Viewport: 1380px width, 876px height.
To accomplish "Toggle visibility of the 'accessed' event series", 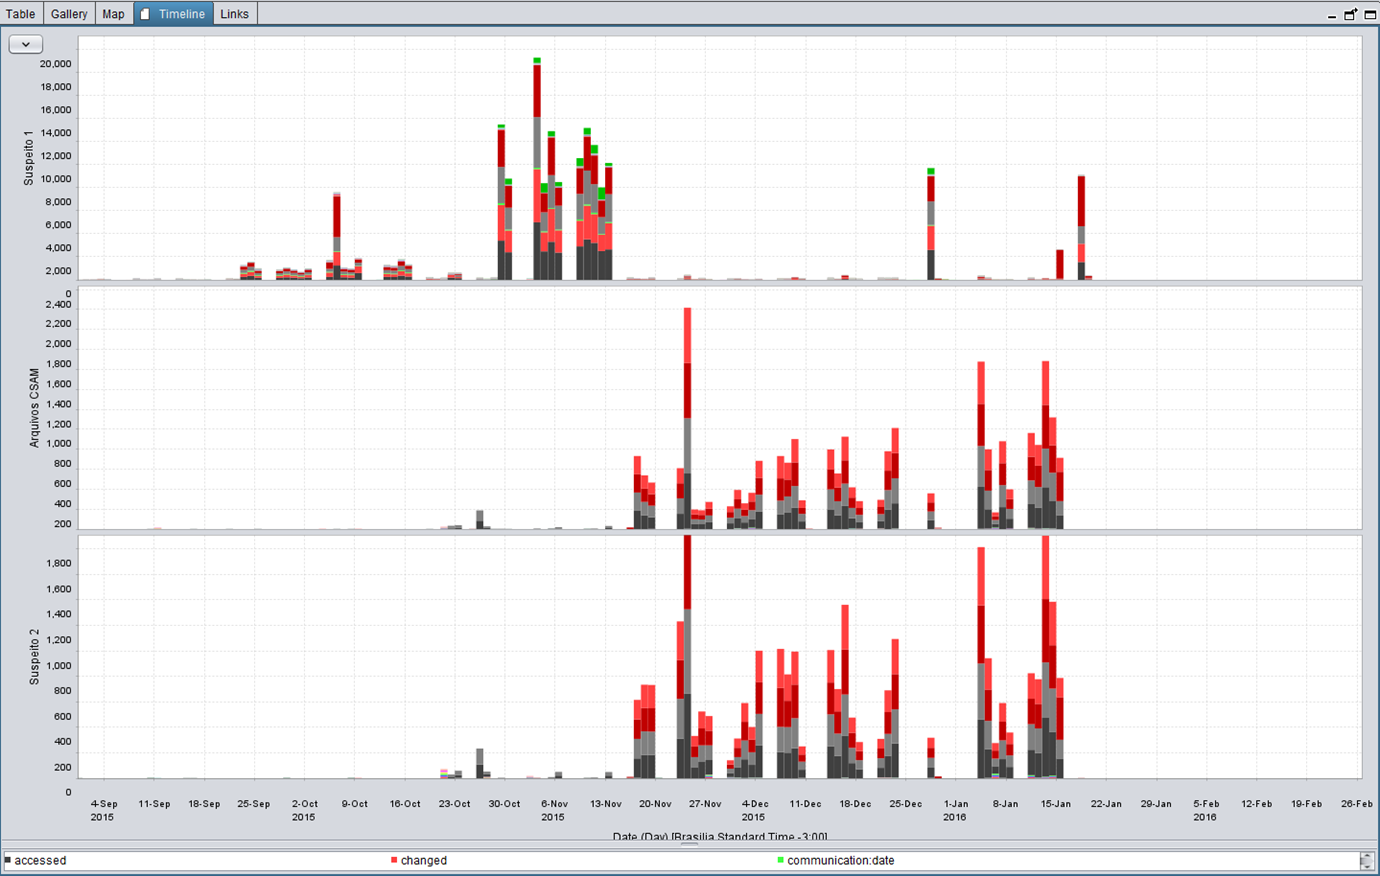I will coord(40,860).
